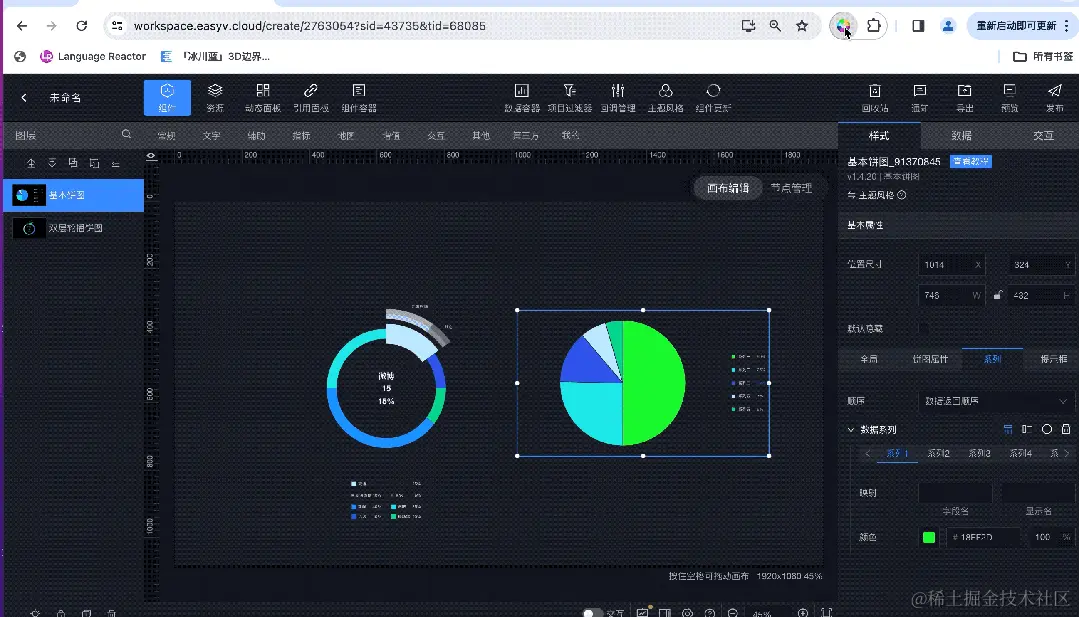Click the help question icon beside 主题风格

901,195
